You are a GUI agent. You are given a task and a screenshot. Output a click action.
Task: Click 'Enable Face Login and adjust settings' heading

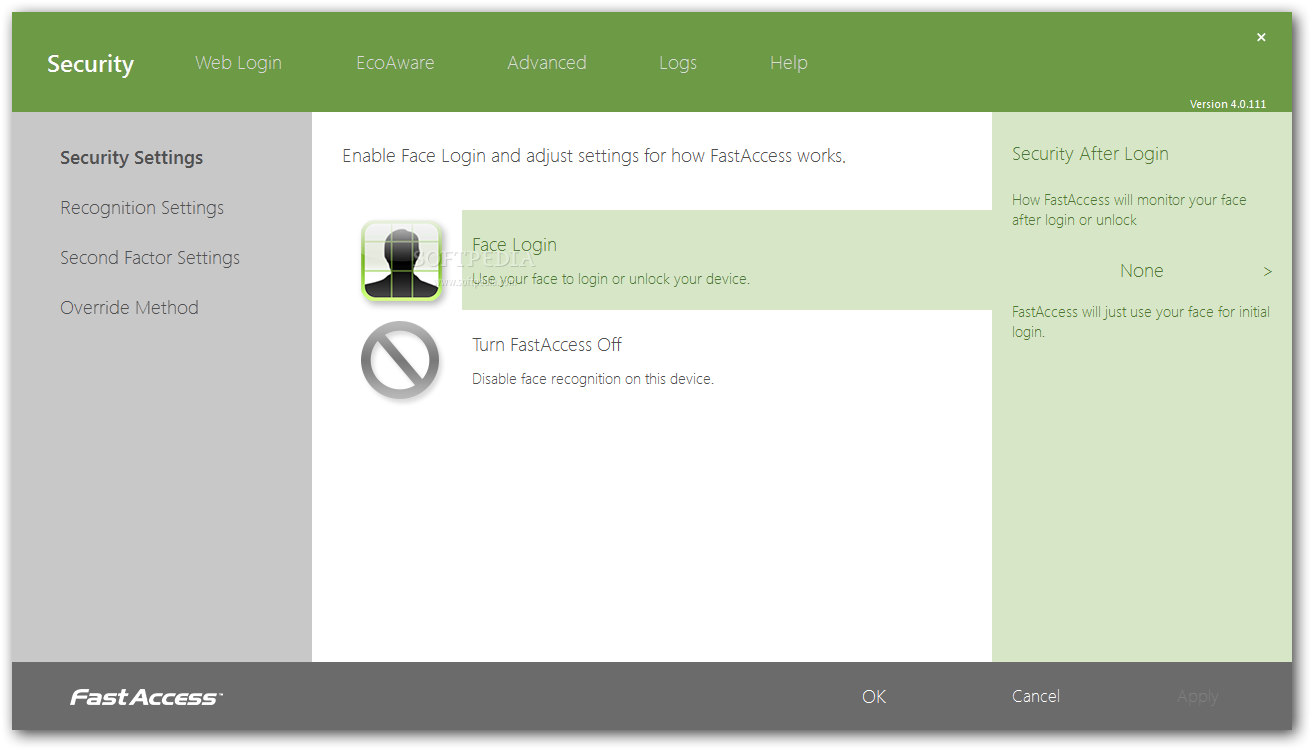point(594,156)
